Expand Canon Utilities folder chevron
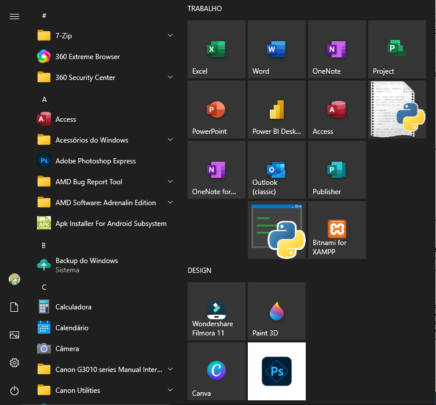Screen dimensions: 436x405 pyautogui.click(x=170, y=390)
